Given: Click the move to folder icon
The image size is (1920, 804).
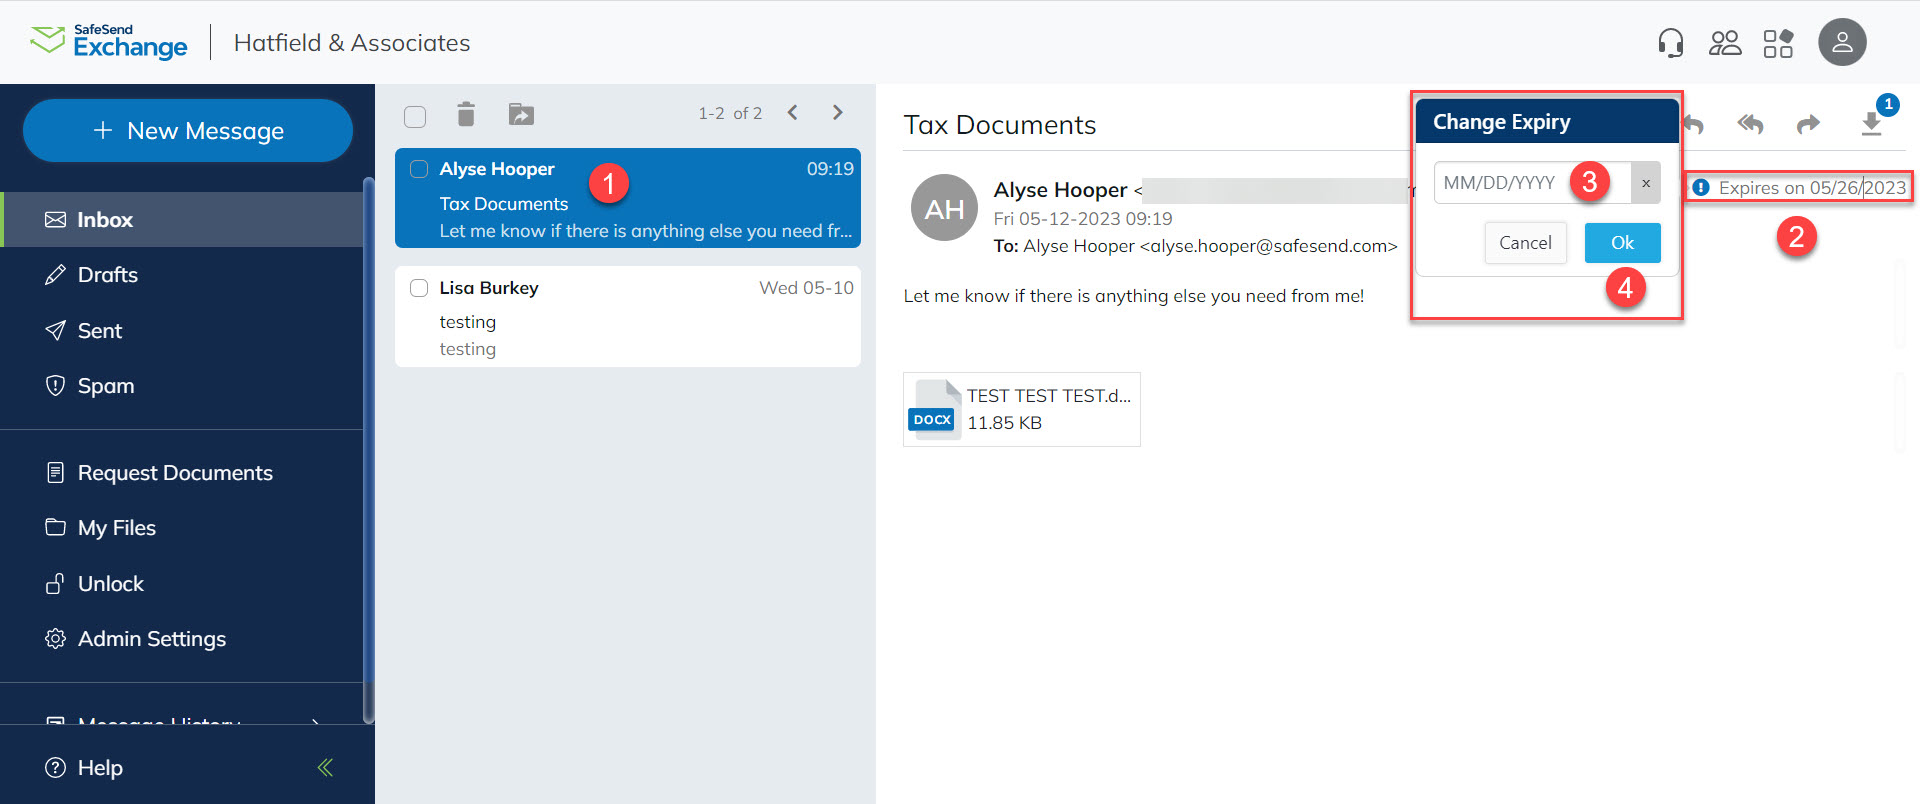Looking at the screenshot, I should click(521, 115).
